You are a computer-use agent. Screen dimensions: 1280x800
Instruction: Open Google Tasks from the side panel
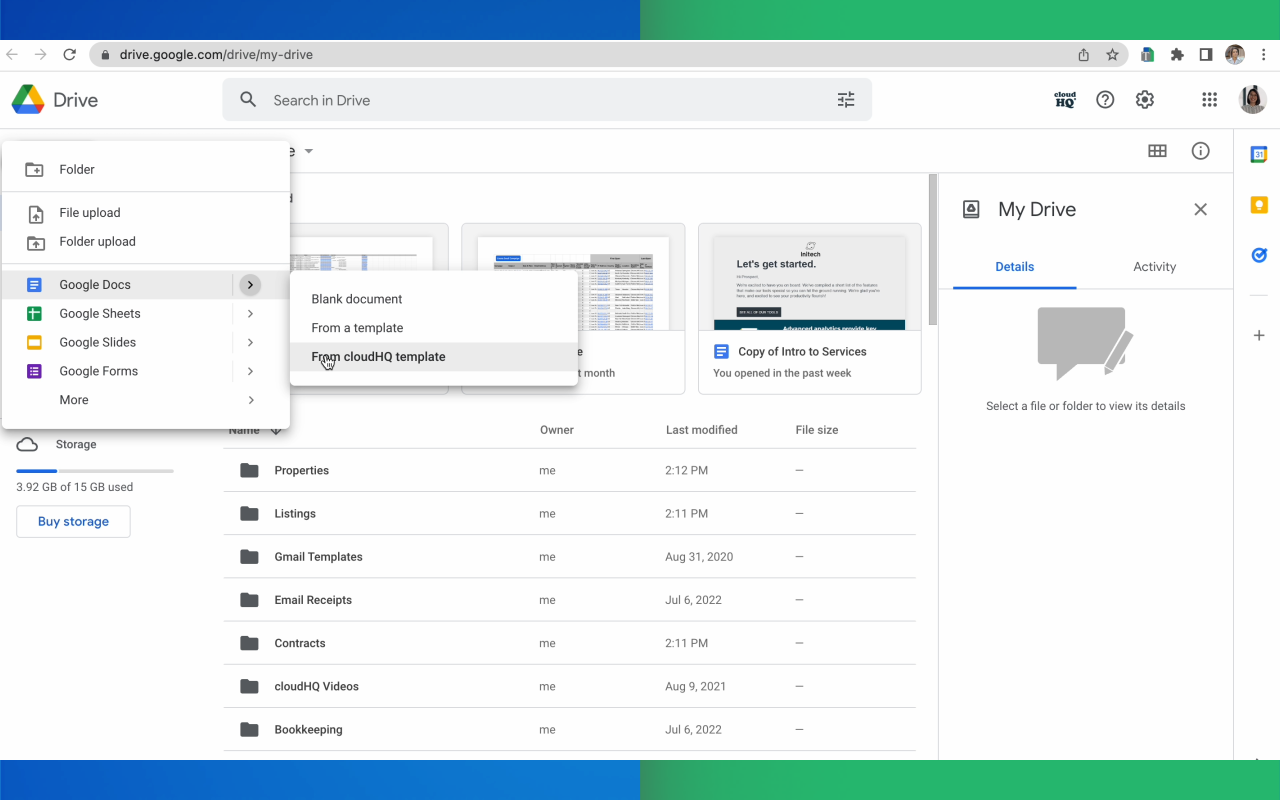(x=1259, y=255)
